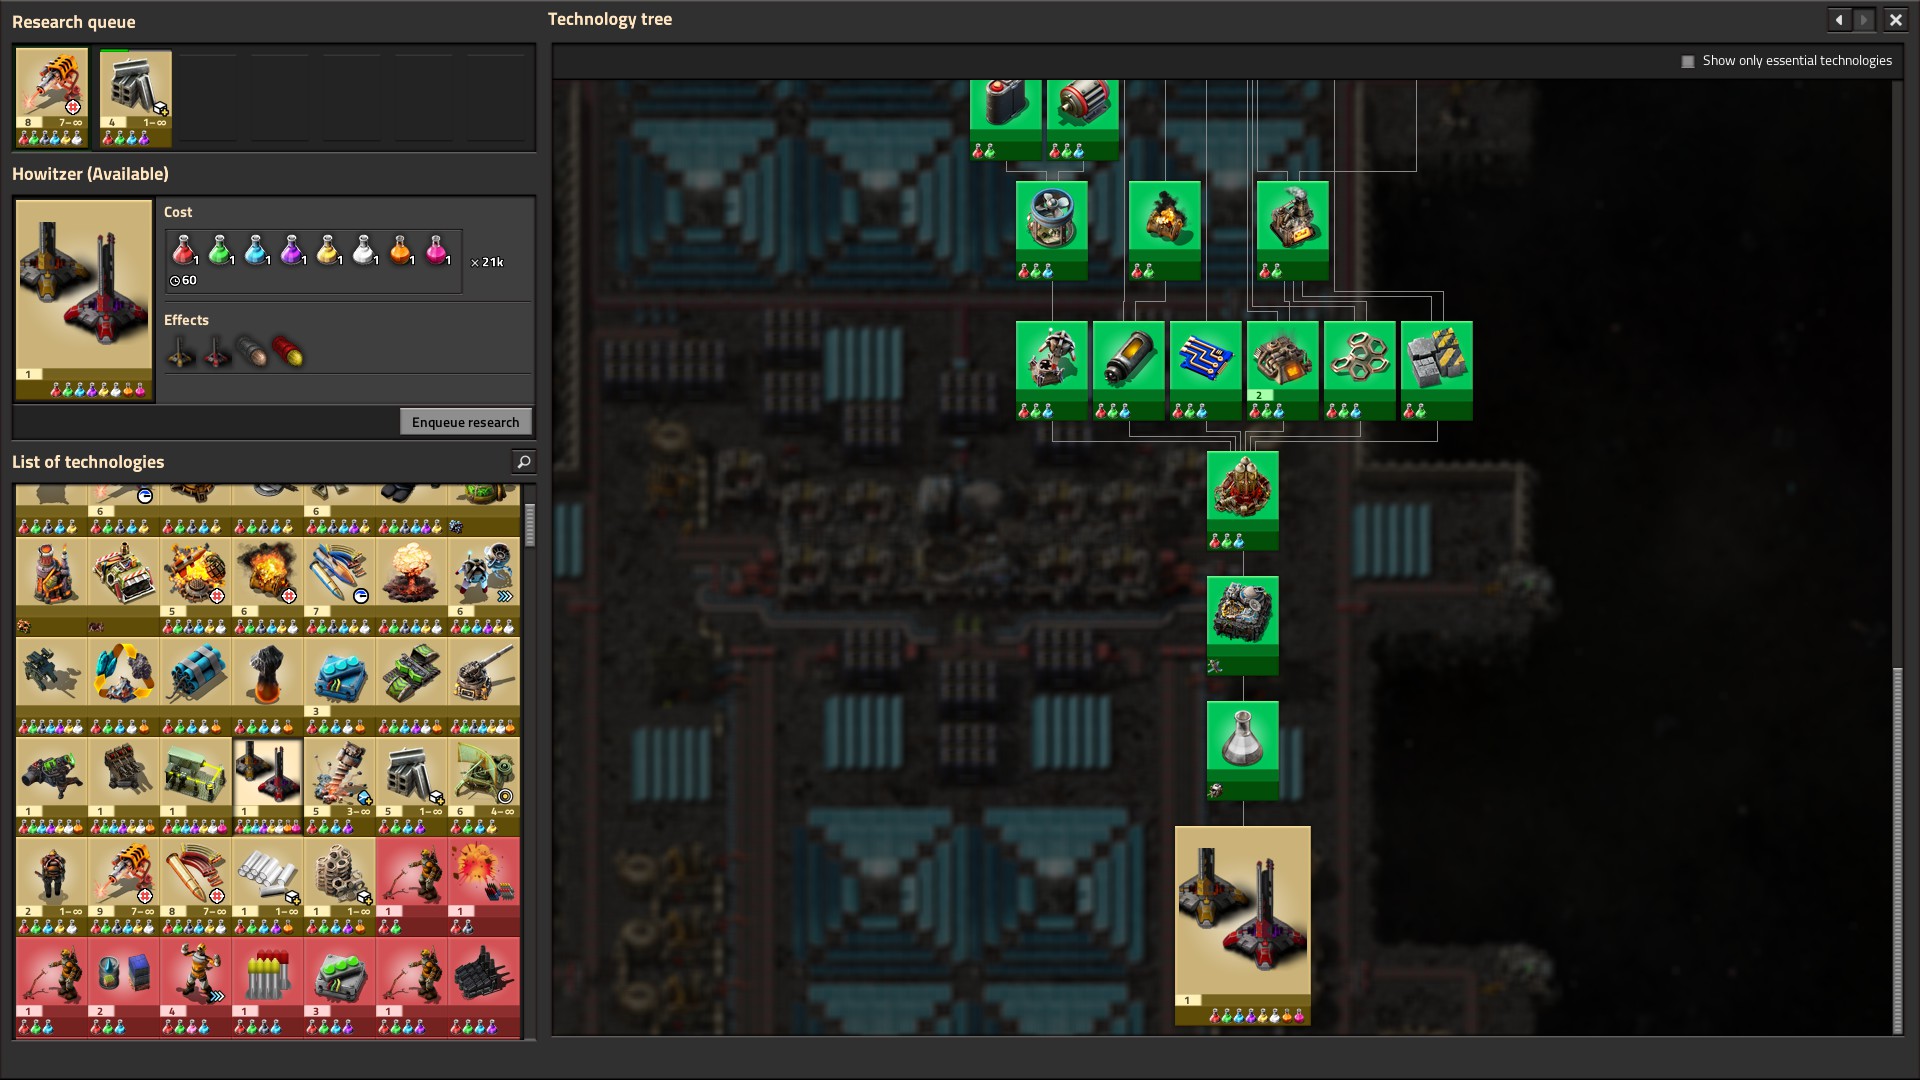
Task: Click the large Howitzer preview thumbnail
Action: (x=84, y=291)
